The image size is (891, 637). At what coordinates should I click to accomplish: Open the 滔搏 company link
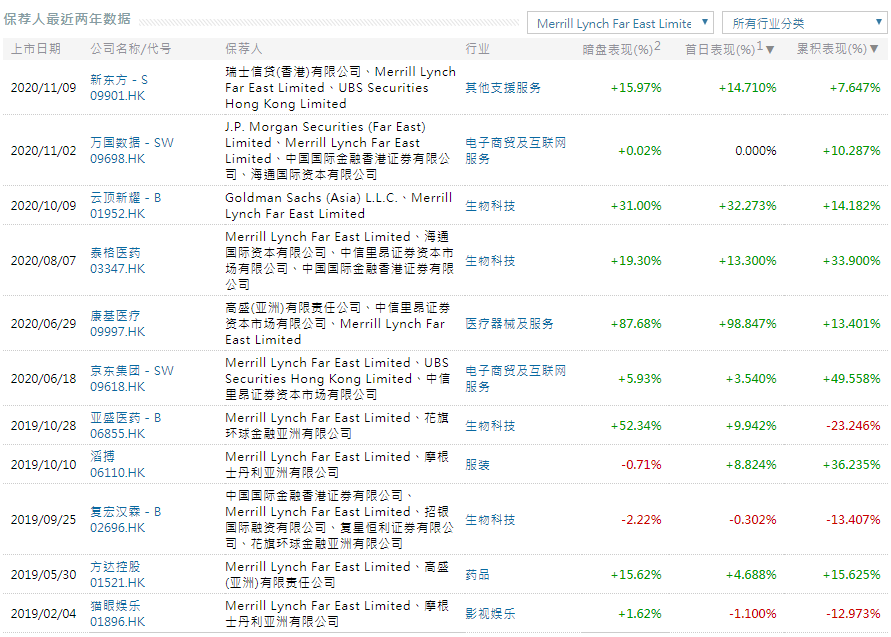click(x=103, y=456)
